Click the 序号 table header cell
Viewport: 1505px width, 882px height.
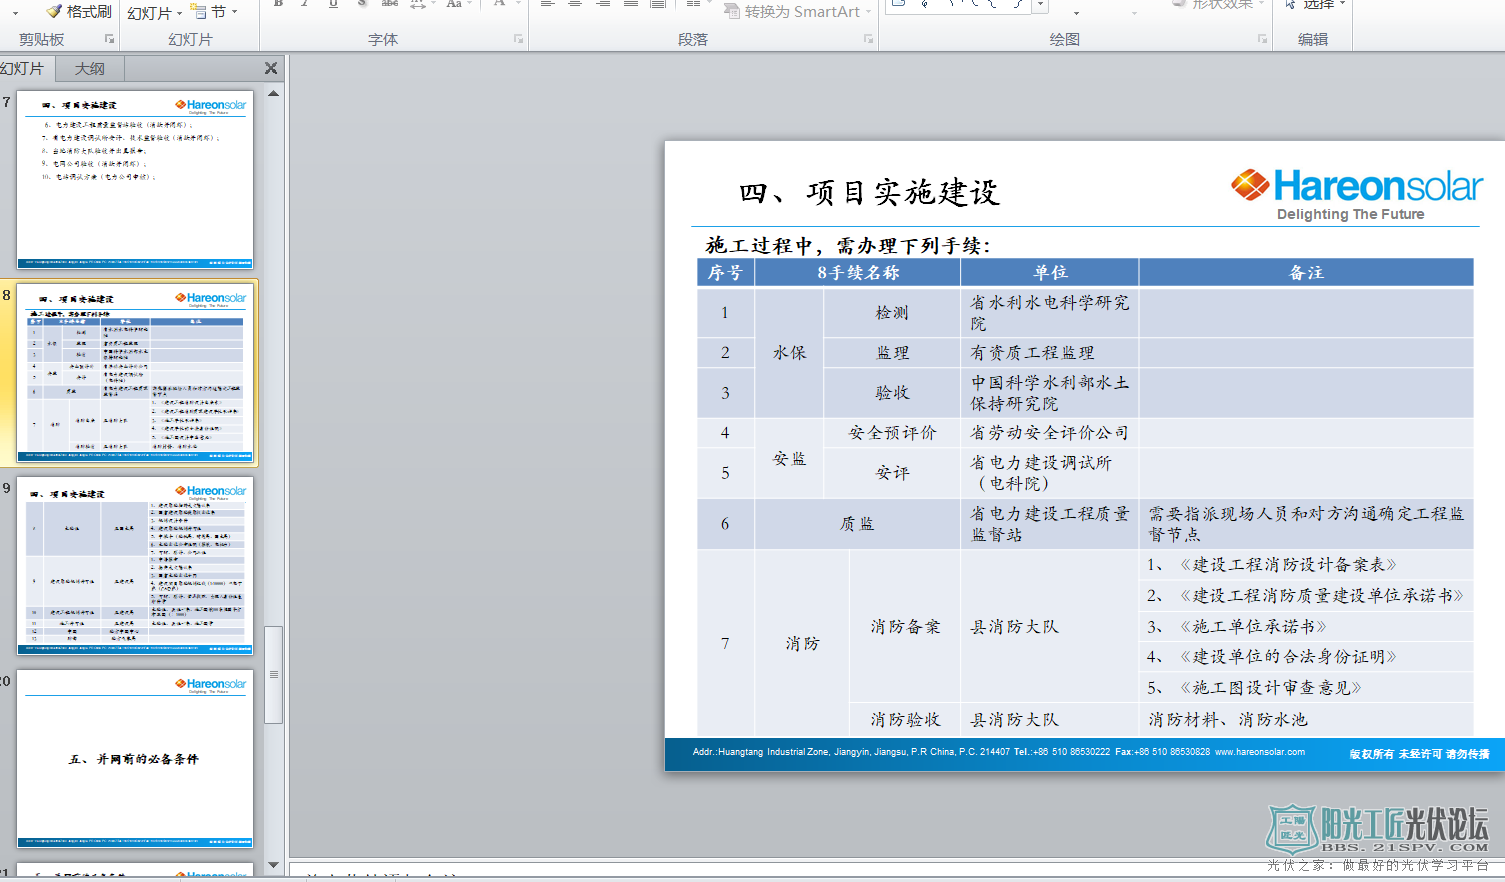coord(725,272)
